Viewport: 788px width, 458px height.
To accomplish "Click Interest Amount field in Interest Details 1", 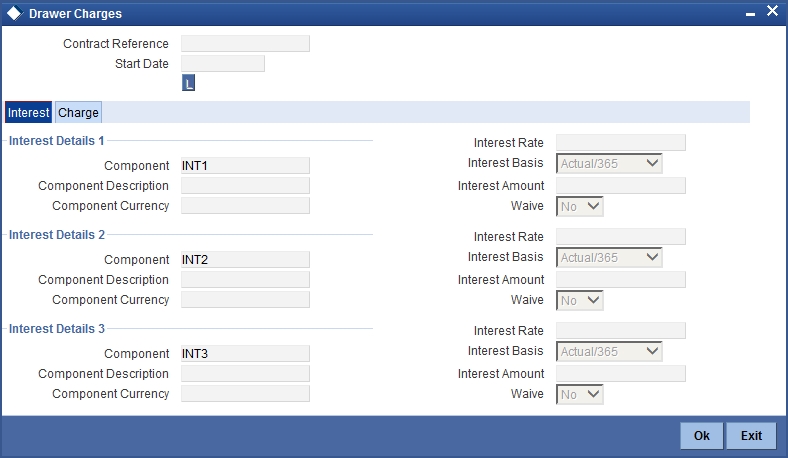I will [x=621, y=186].
